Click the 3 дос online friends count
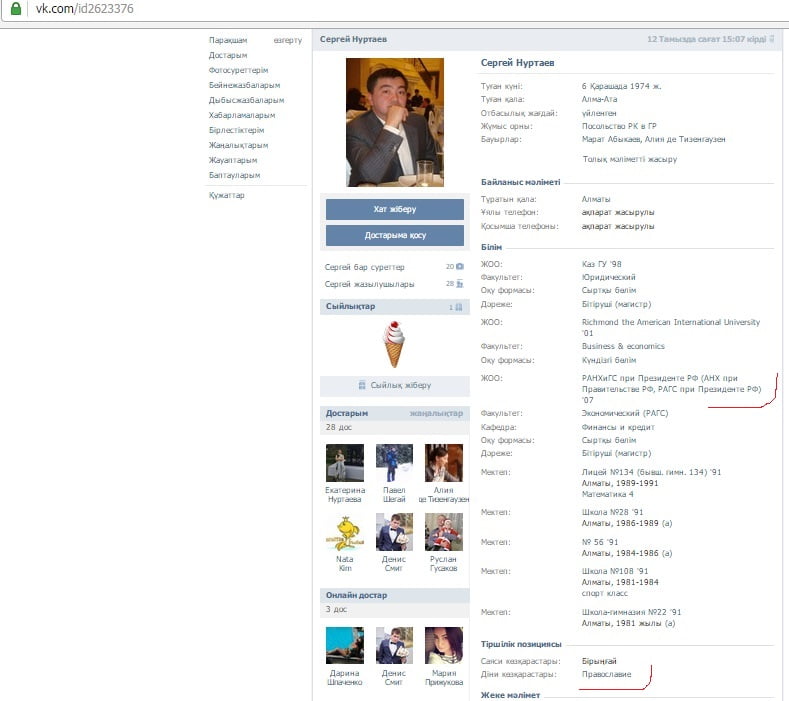 tap(336, 609)
